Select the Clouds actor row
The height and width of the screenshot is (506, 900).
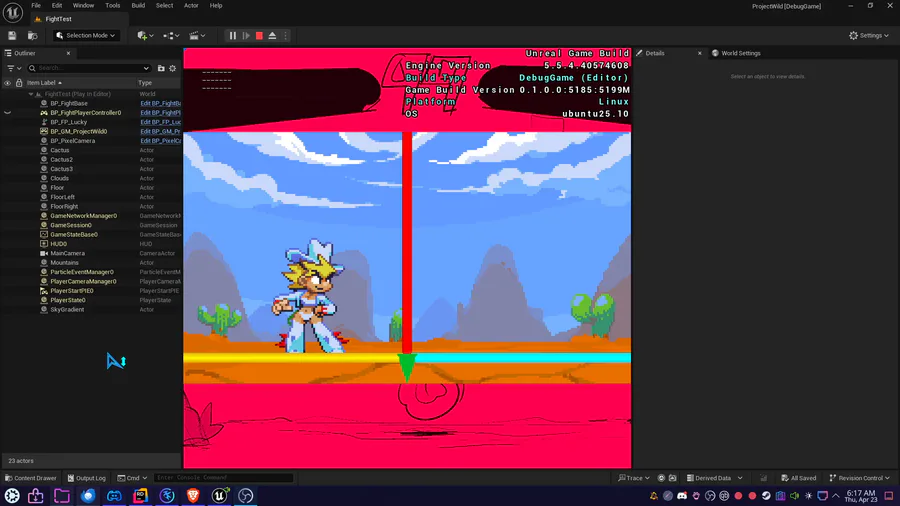(x=59, y=178)
